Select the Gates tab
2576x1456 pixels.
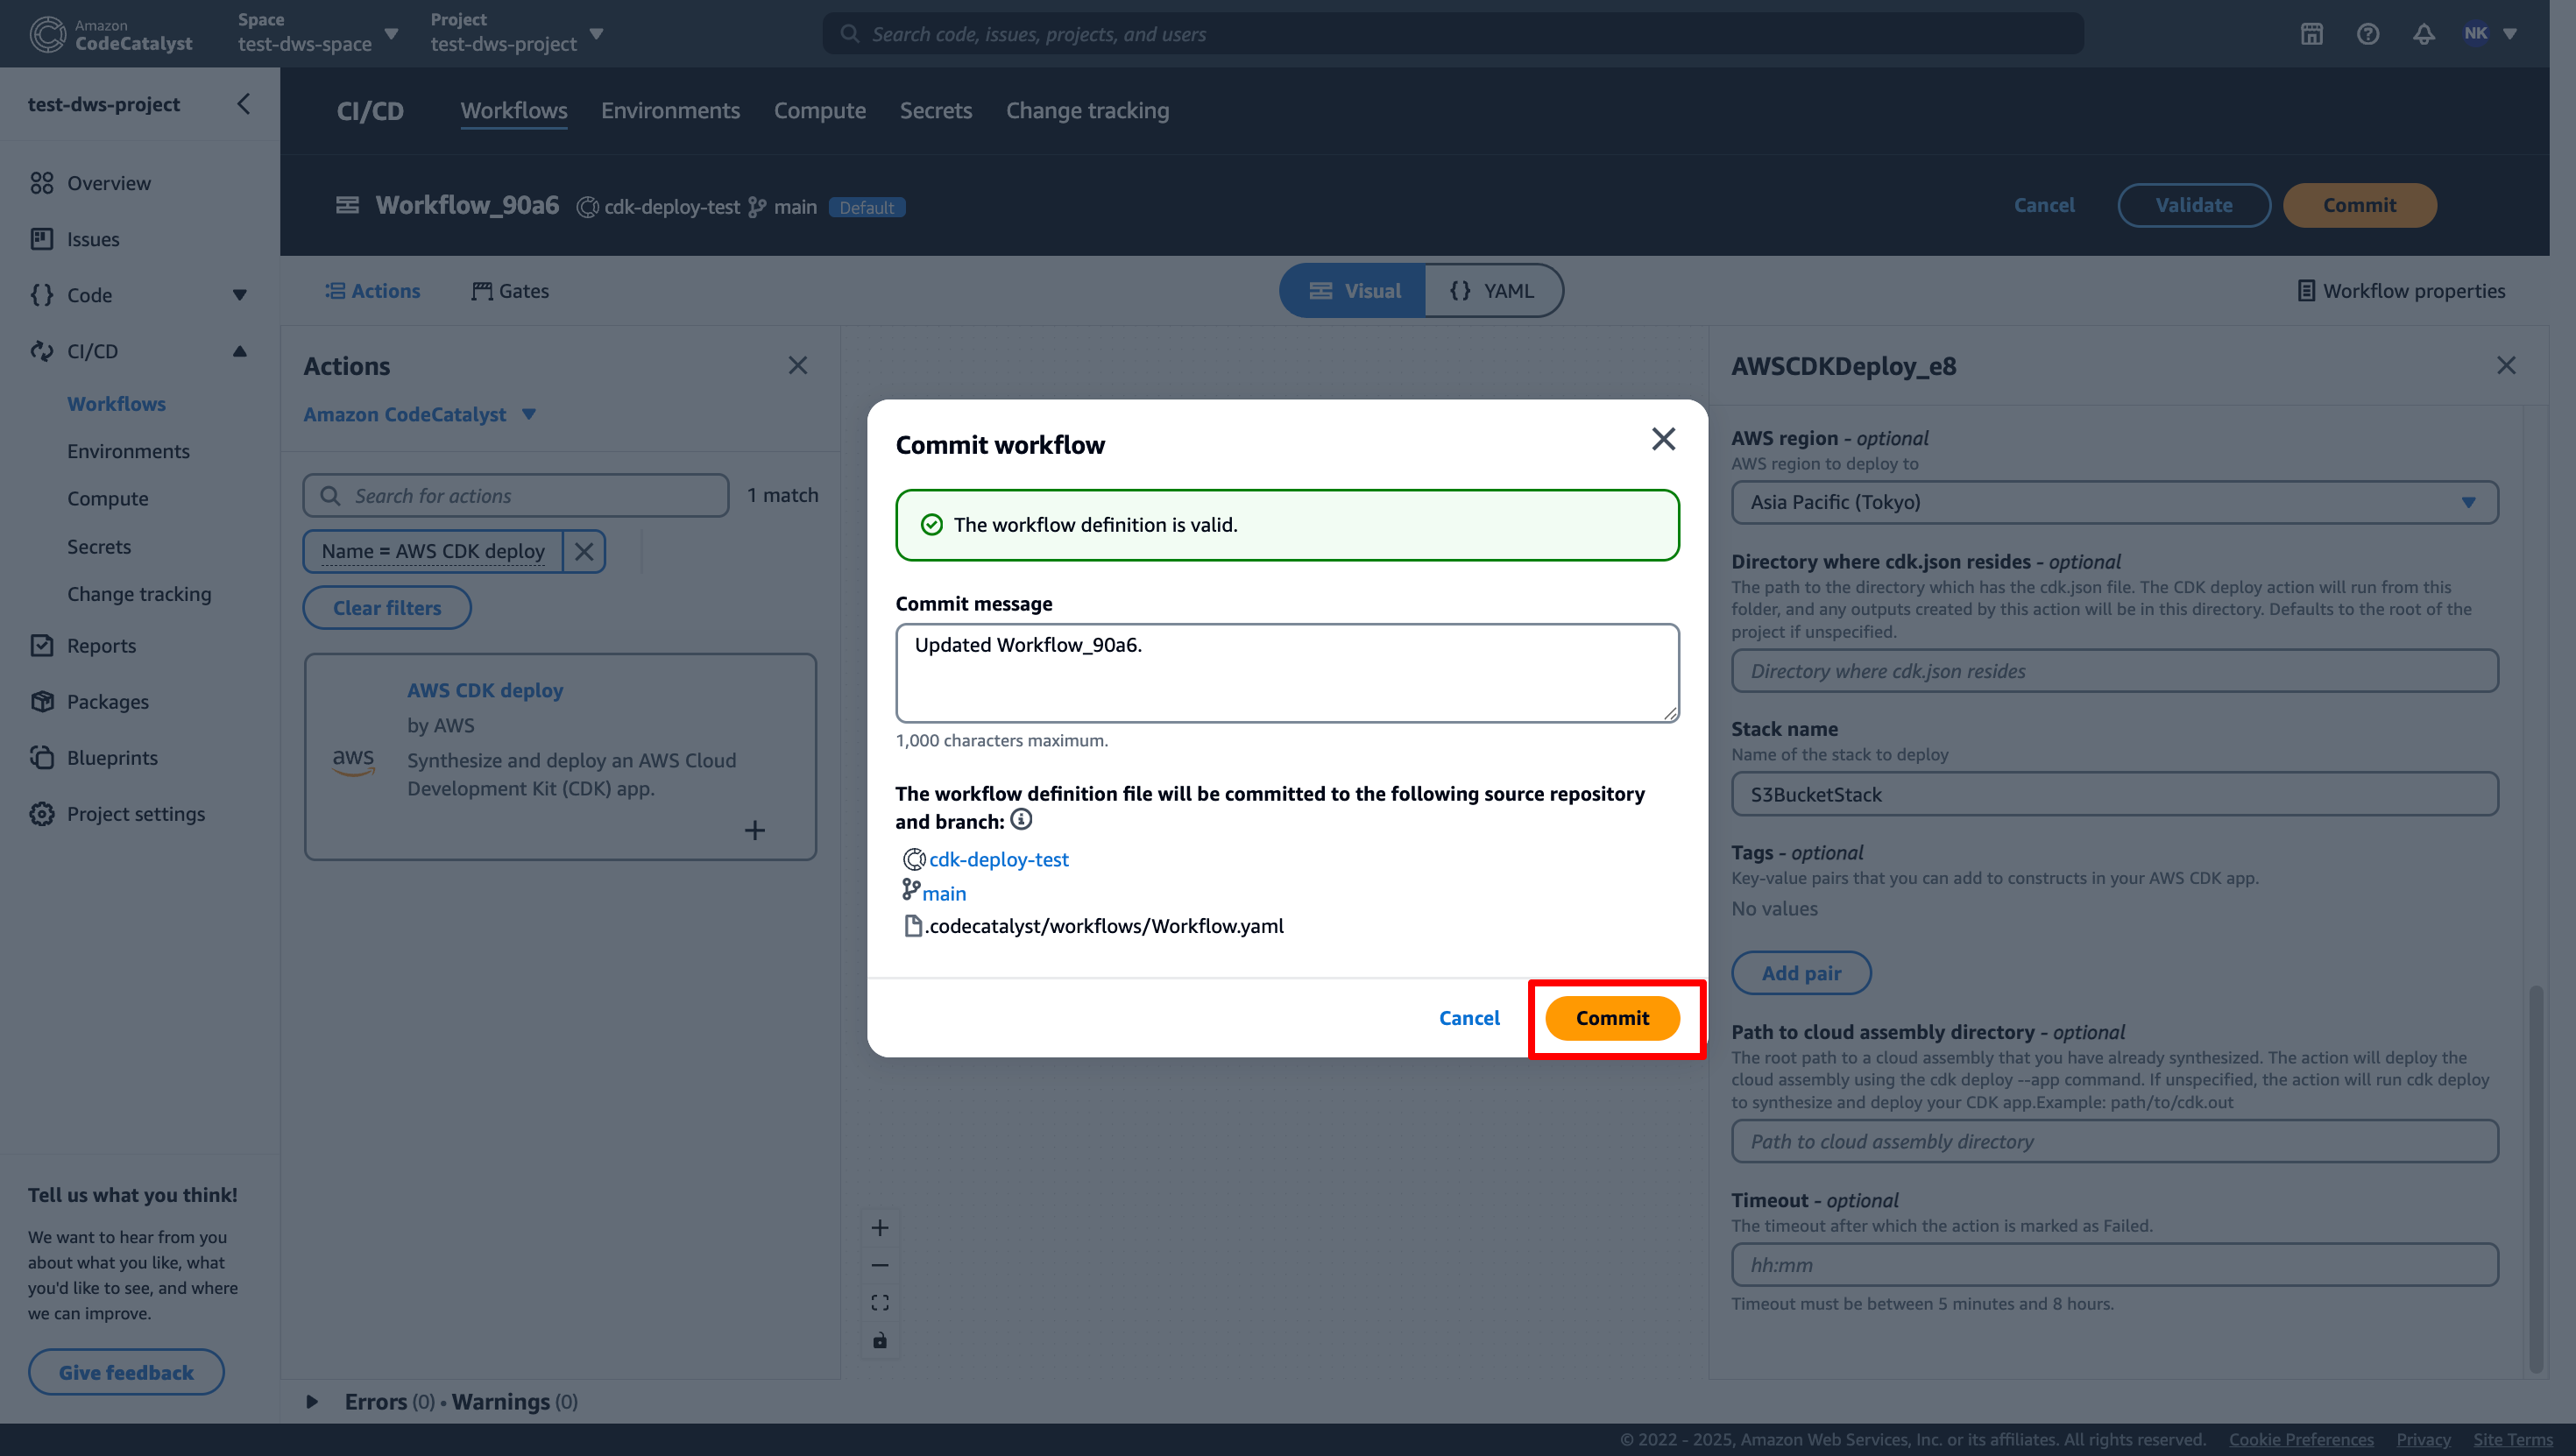(x=510, y=291)
